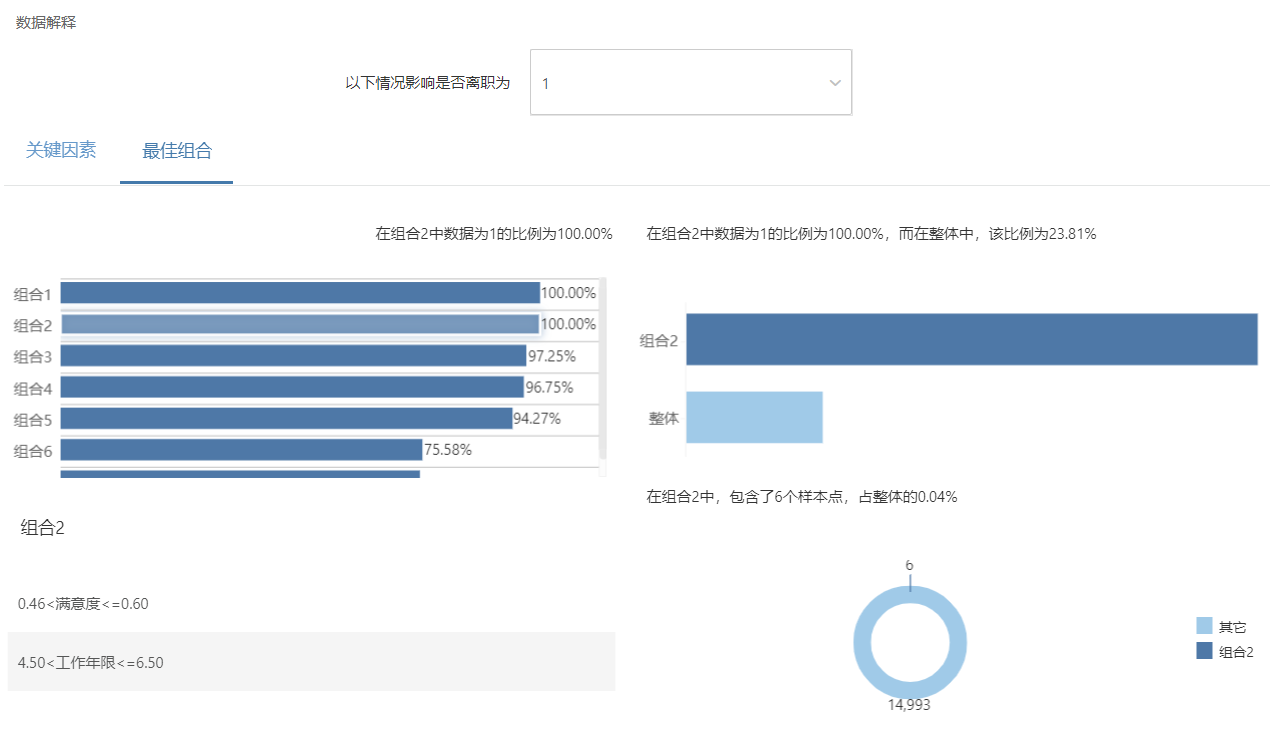Click the donut chart ring
The height and width of the screenshot is (731, 1285).
862,638
